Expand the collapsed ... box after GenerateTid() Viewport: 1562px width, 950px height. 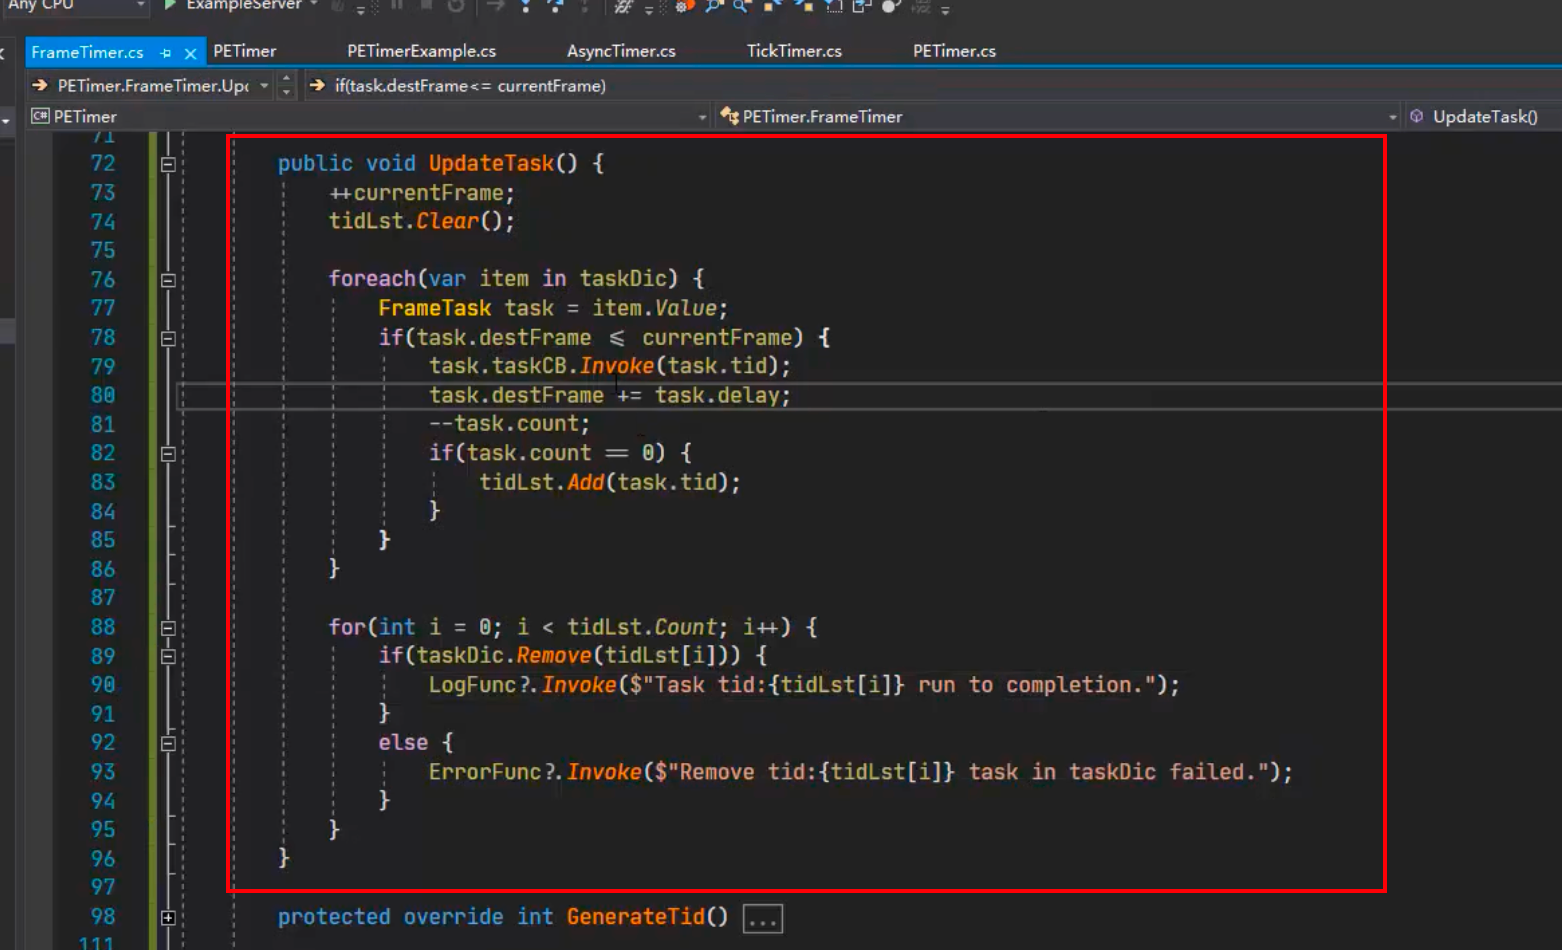(x=763, y=918)
